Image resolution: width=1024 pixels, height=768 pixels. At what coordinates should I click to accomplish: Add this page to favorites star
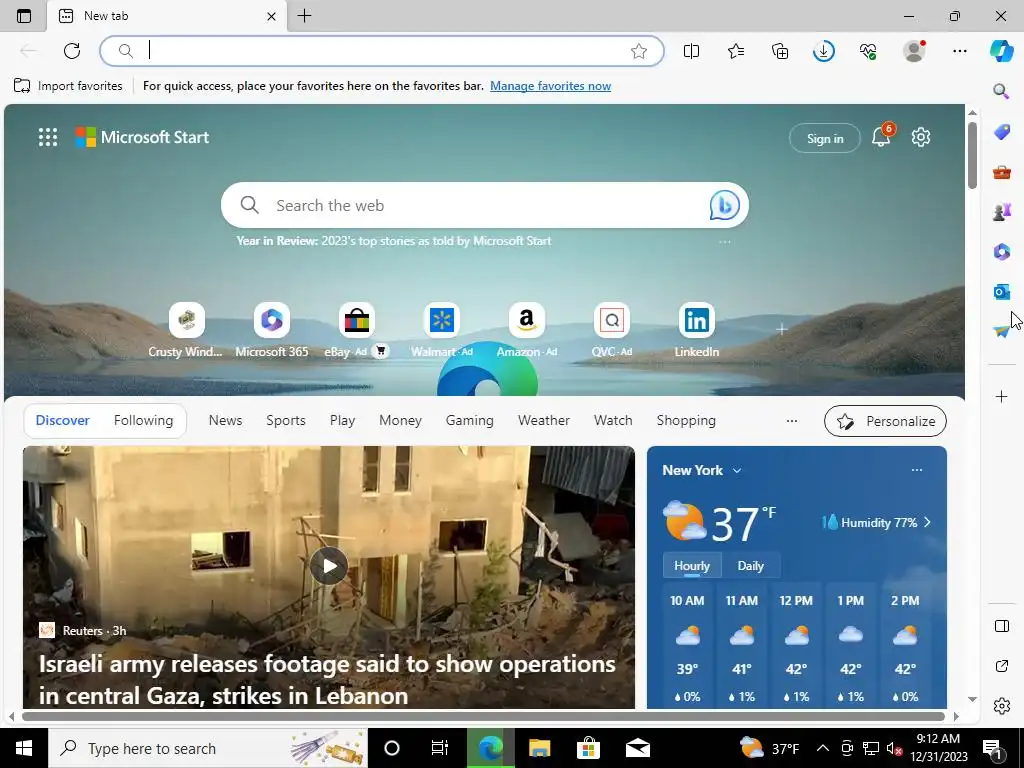coord(639,51)
